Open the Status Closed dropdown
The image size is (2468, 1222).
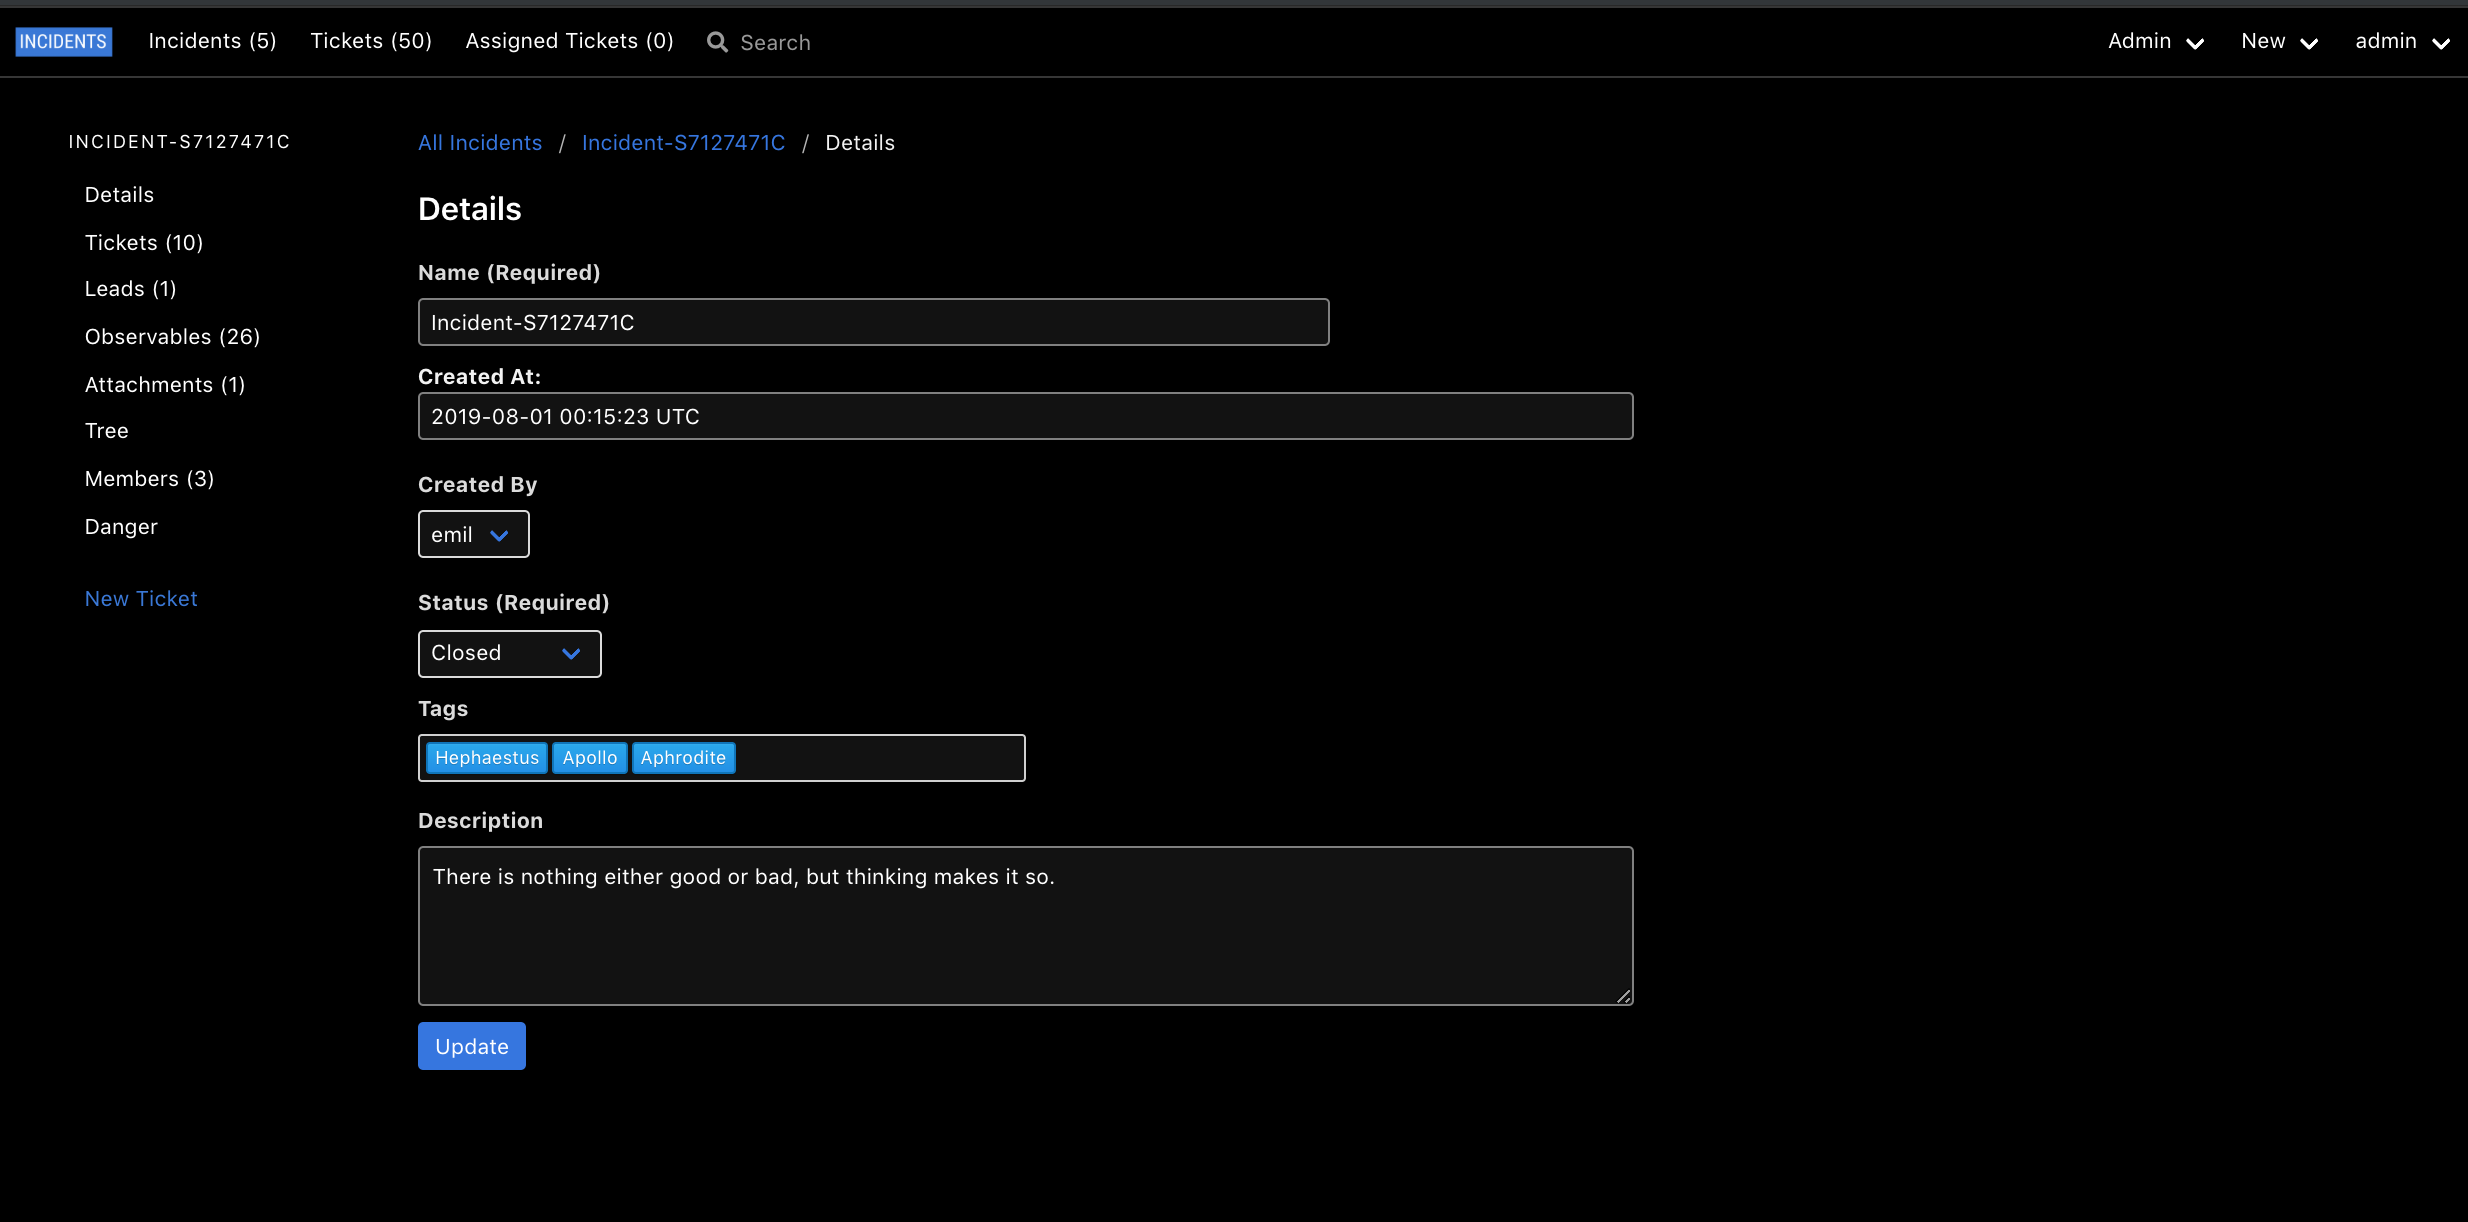[x=509, y=653]
